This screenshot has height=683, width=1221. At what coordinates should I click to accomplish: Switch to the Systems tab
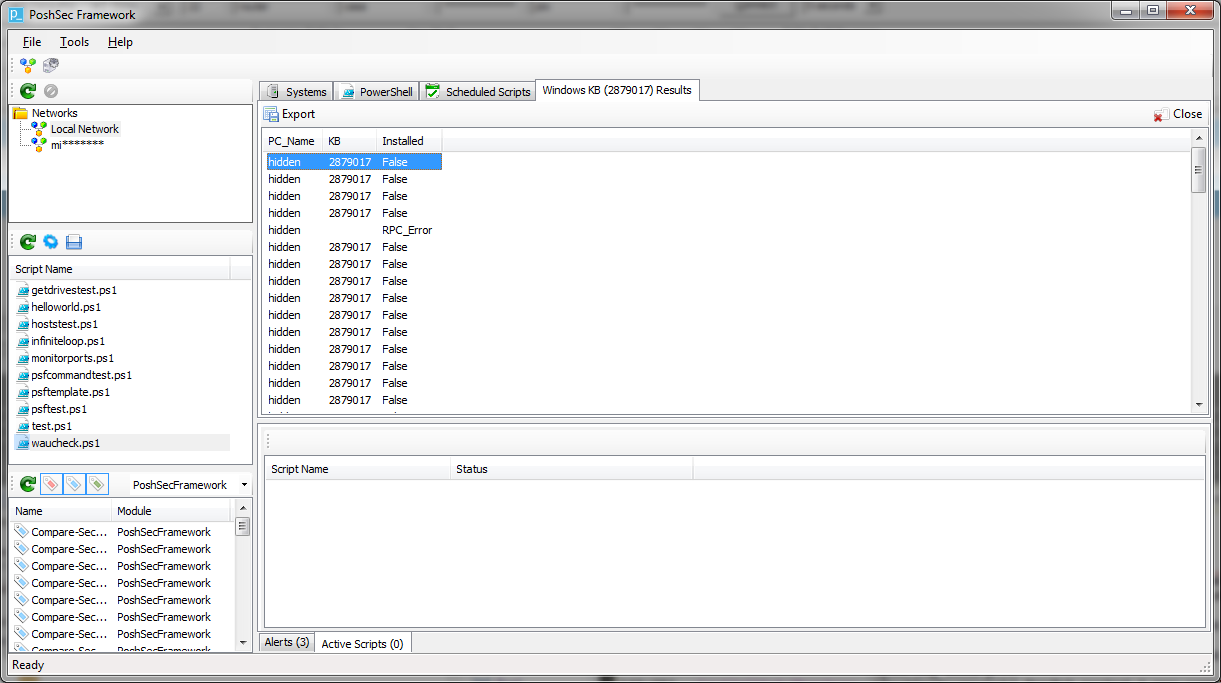(296, 91)
